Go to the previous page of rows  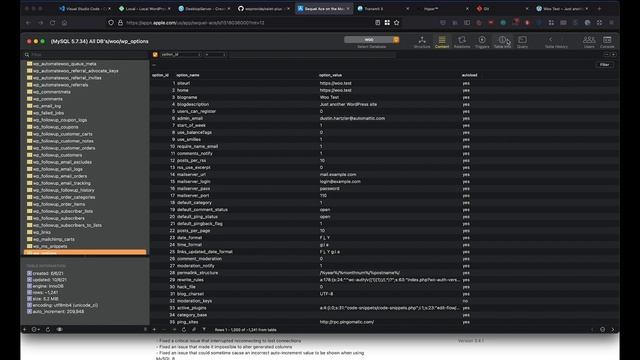pos(592,329)
